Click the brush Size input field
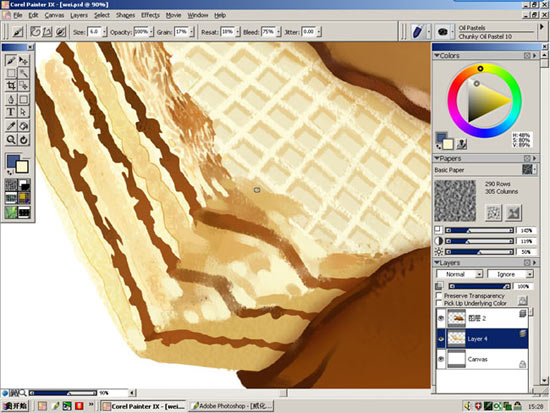Viewport: 550px width, 413px height. point(94,32)
